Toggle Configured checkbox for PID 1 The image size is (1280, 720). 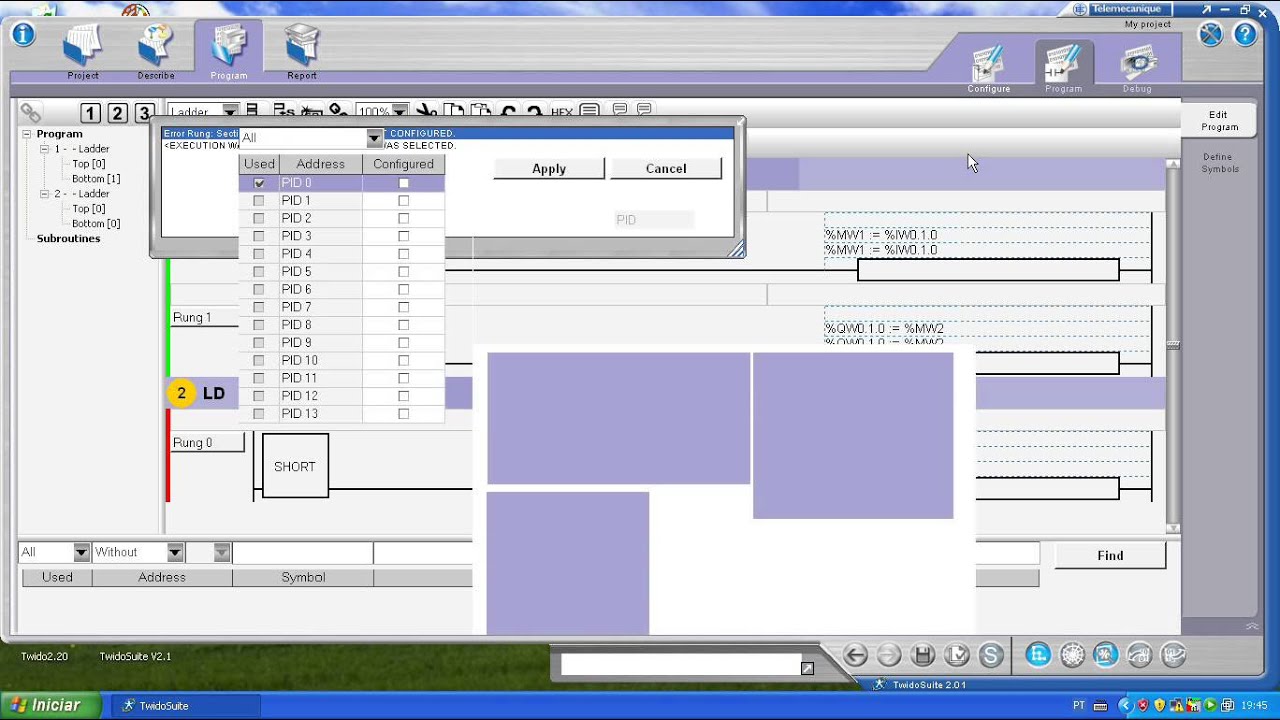click(404, 201)
